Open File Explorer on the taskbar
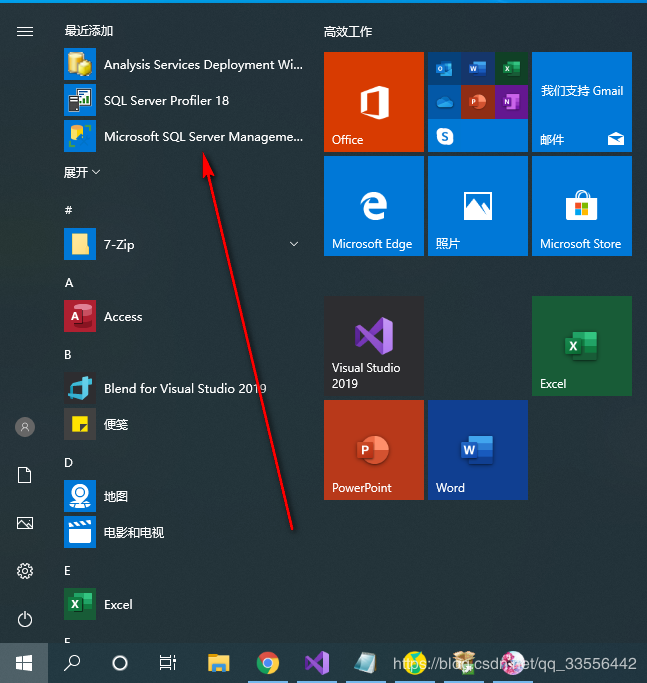The image size is (647, 683). 219,663
